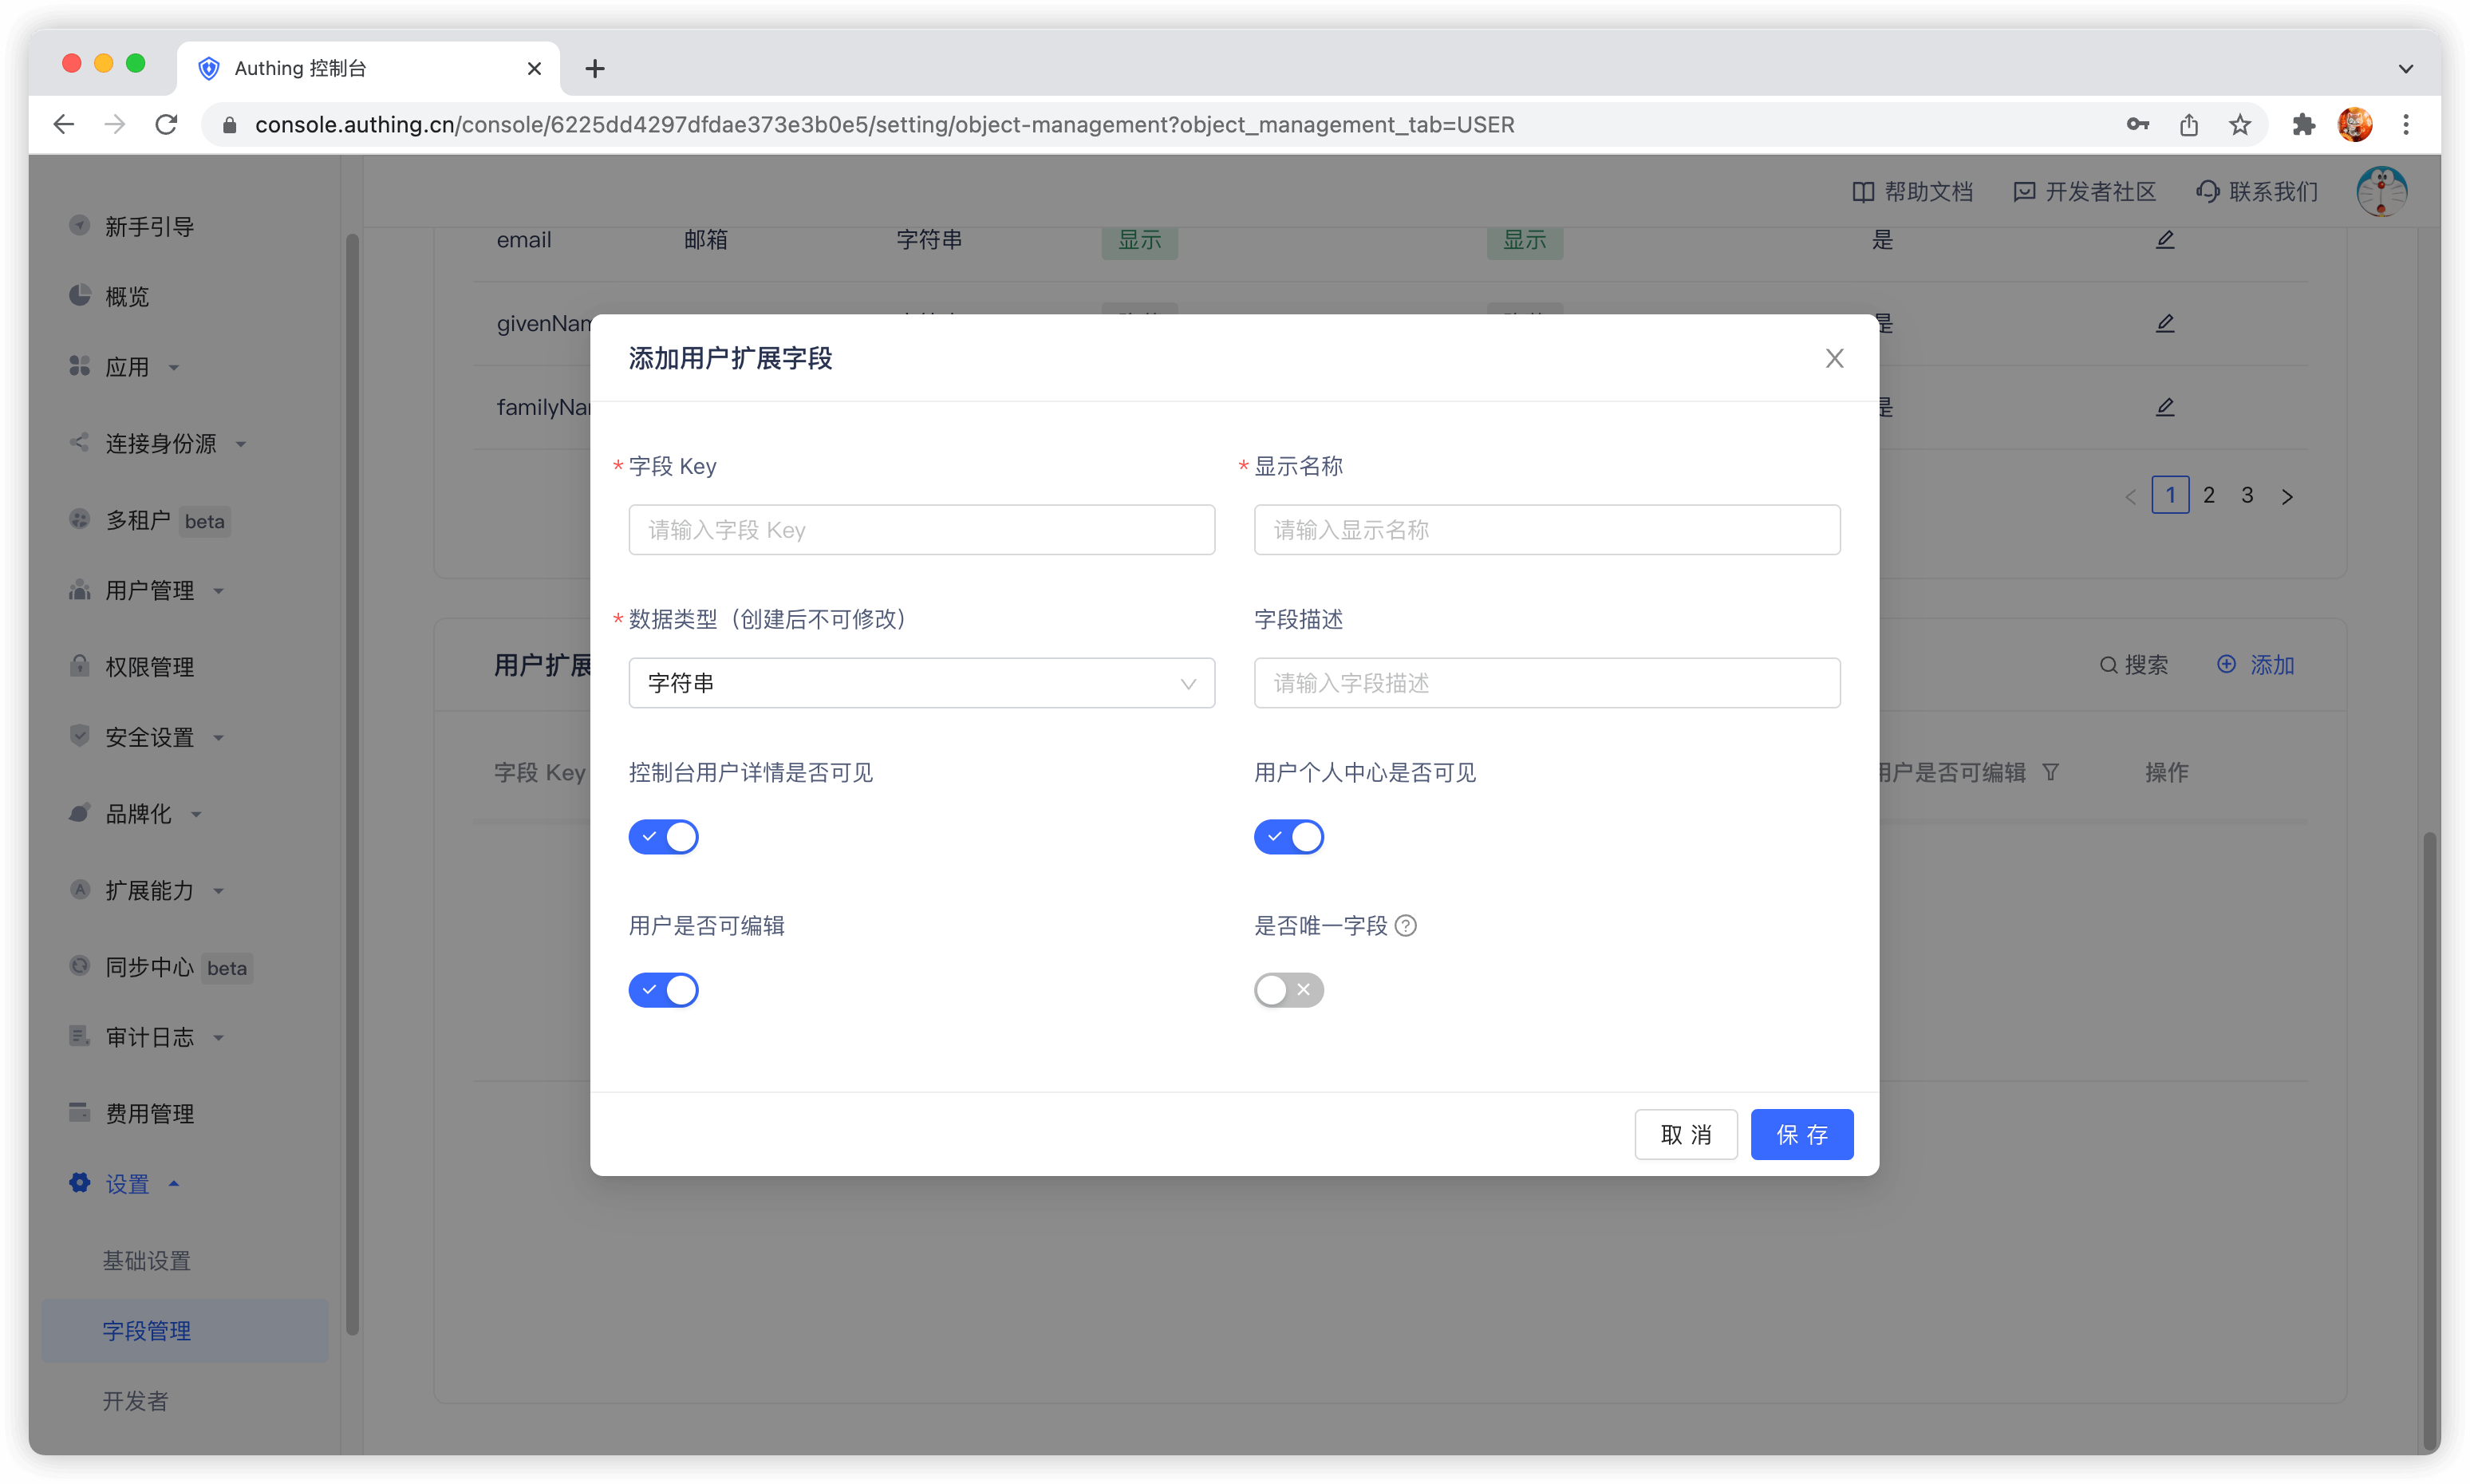Viewport: 2470px width, 1484px height.
Task: Click the 字段 Key input field
Action: pos(921,530)
